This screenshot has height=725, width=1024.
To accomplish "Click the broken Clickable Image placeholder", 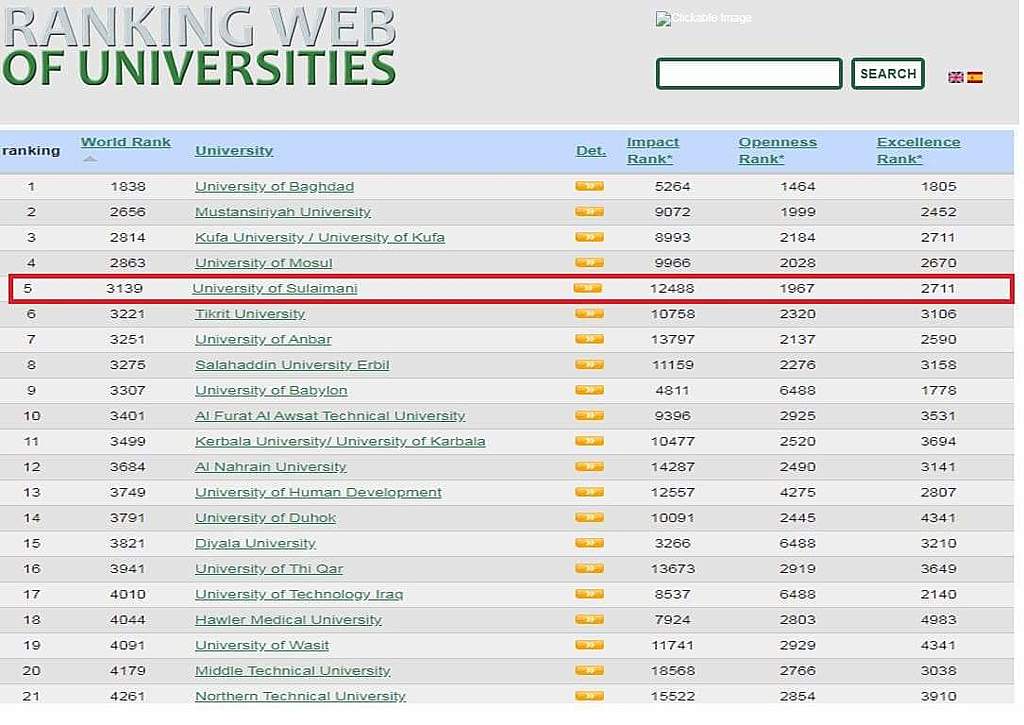I will (x=703, y=18).
